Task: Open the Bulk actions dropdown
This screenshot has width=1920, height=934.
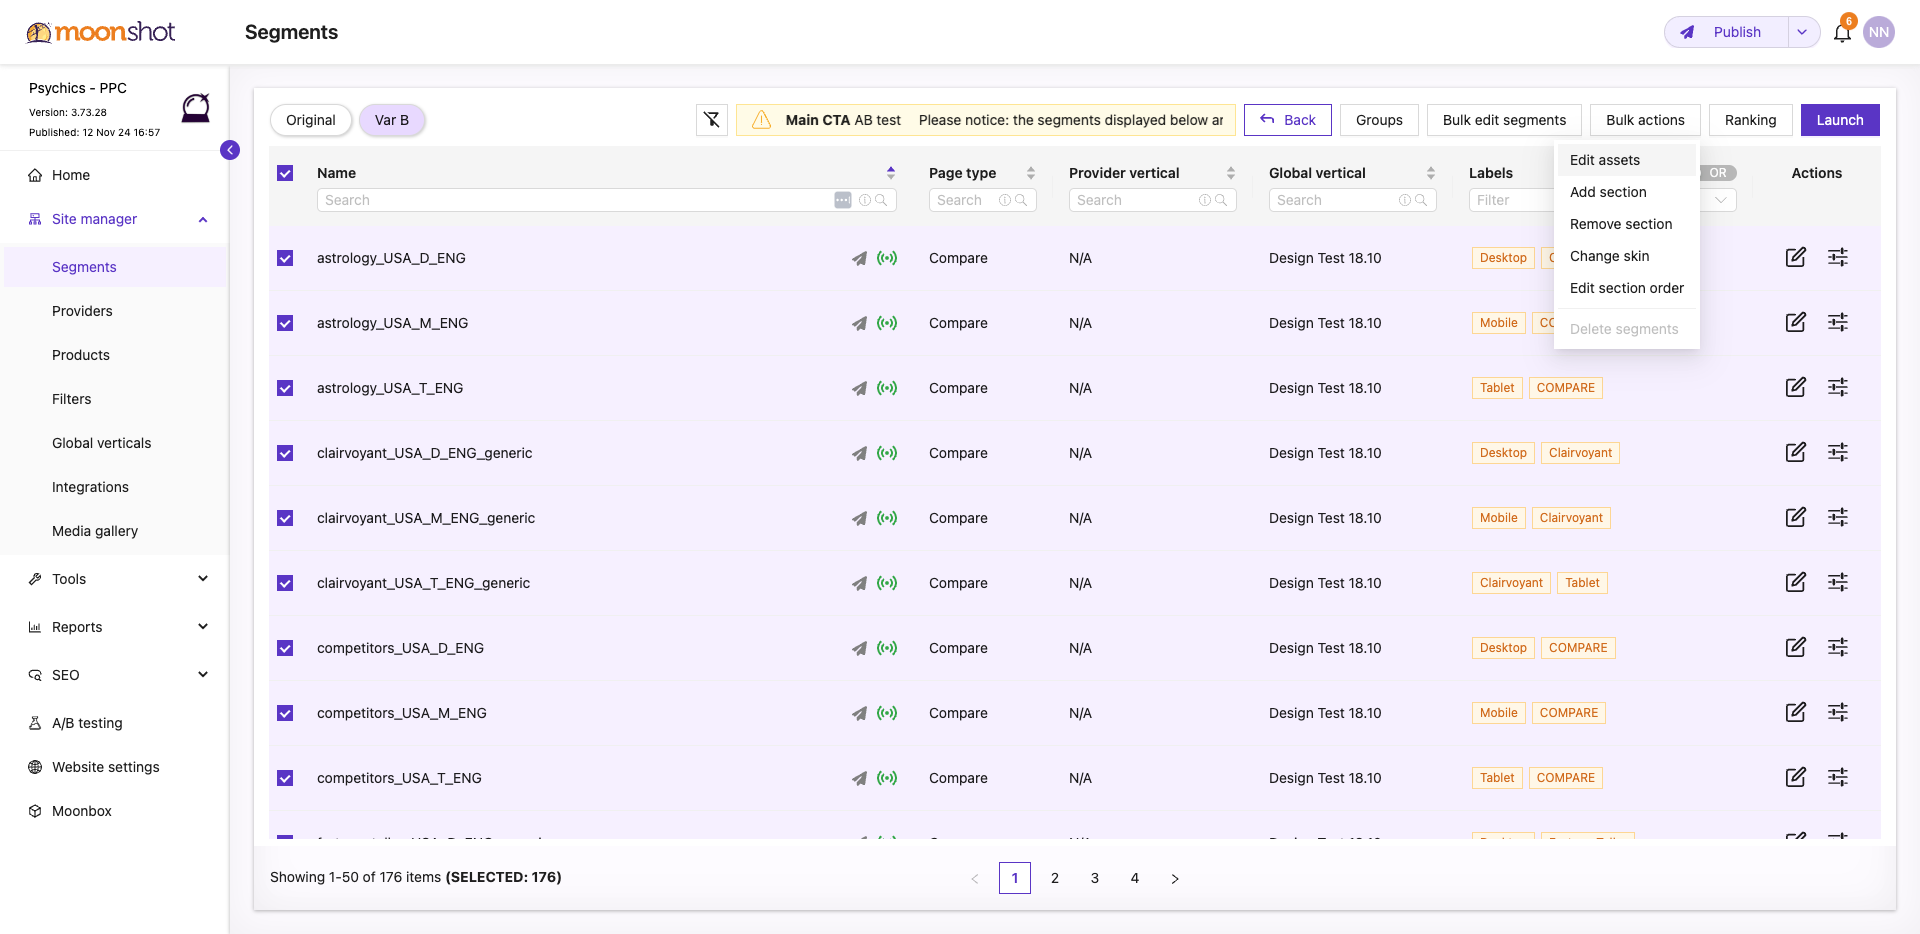Action: click(x=1645, y=120)
